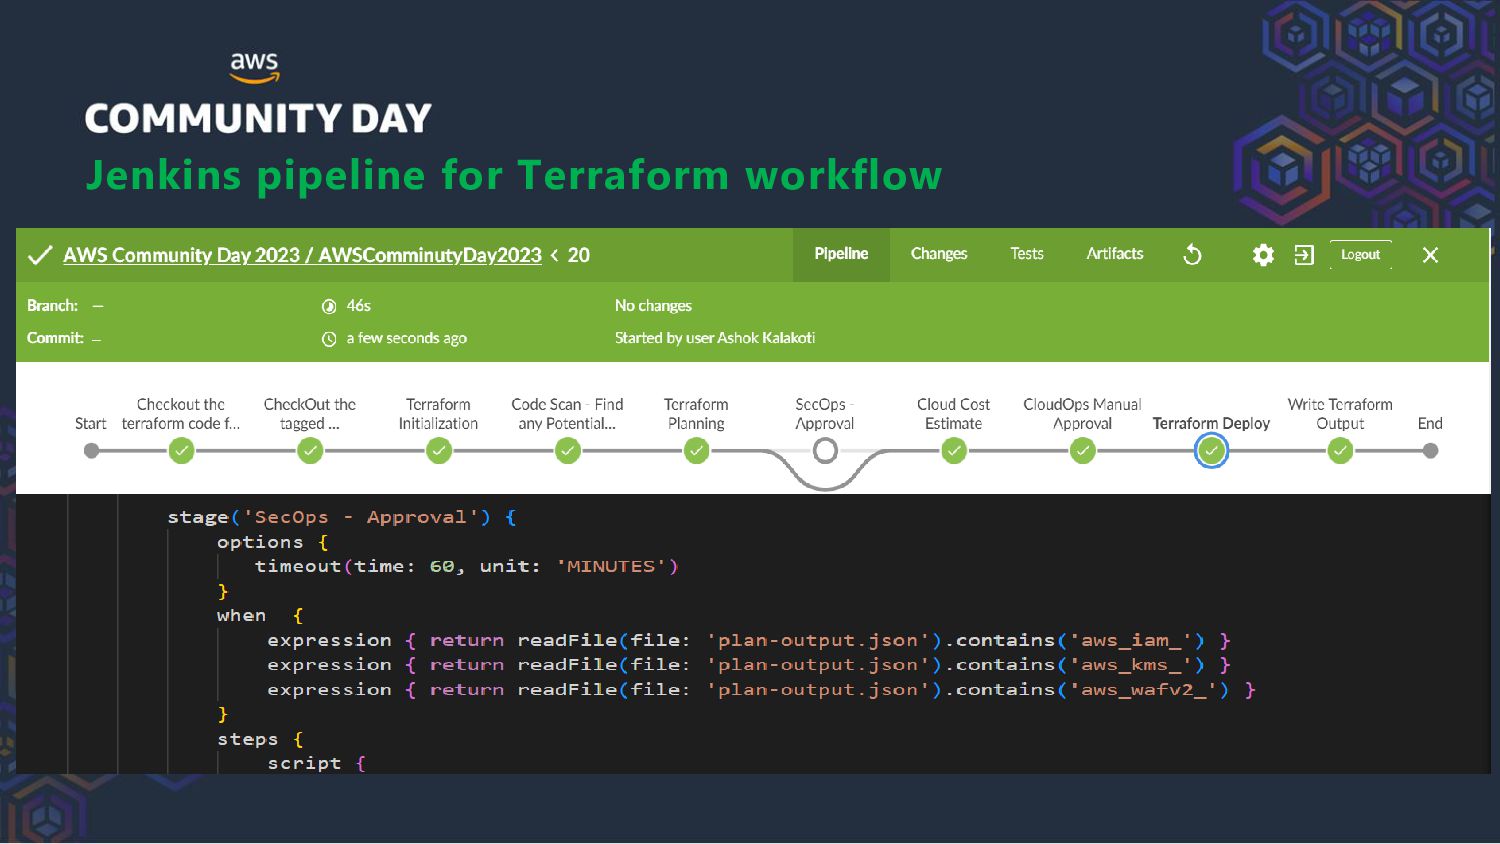Click the timeout MINUTES code line
This screenshot has height=844, width=1500.
point(466,566)
